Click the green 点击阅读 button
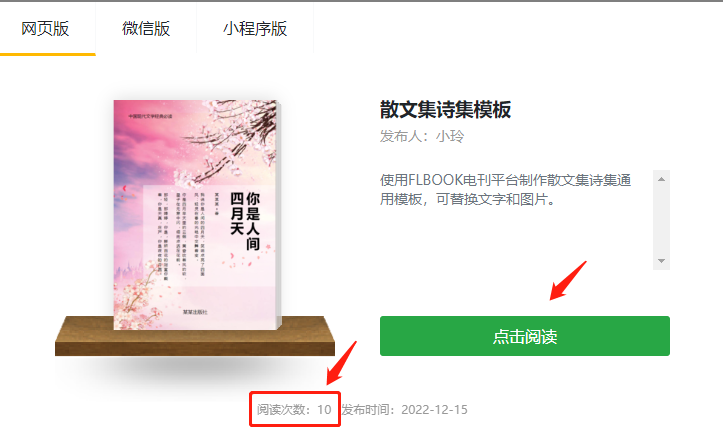The width and height of the screenshot is (723, 434). pos(525,336)
